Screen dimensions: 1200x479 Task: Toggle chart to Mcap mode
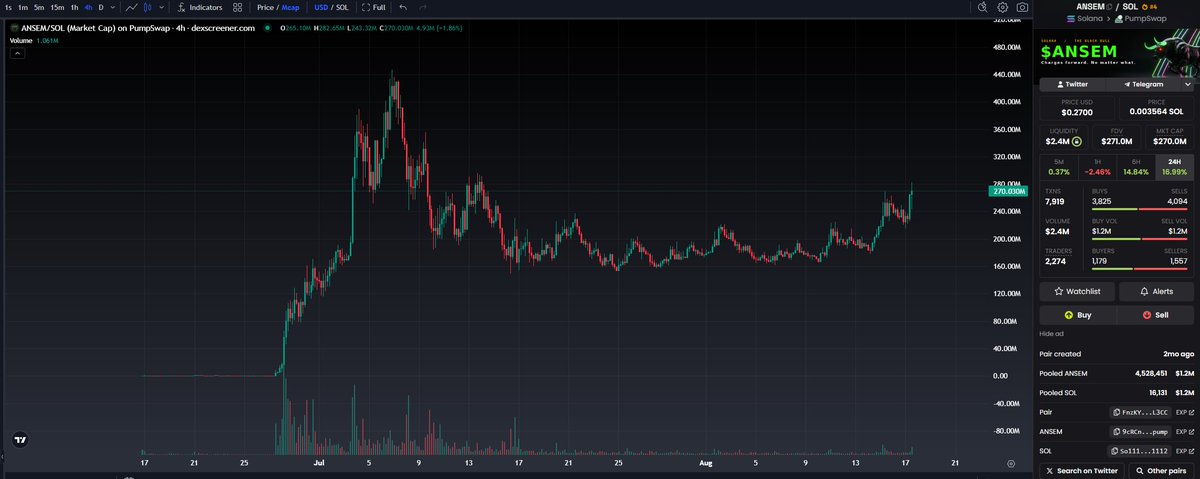click(291, 7)
